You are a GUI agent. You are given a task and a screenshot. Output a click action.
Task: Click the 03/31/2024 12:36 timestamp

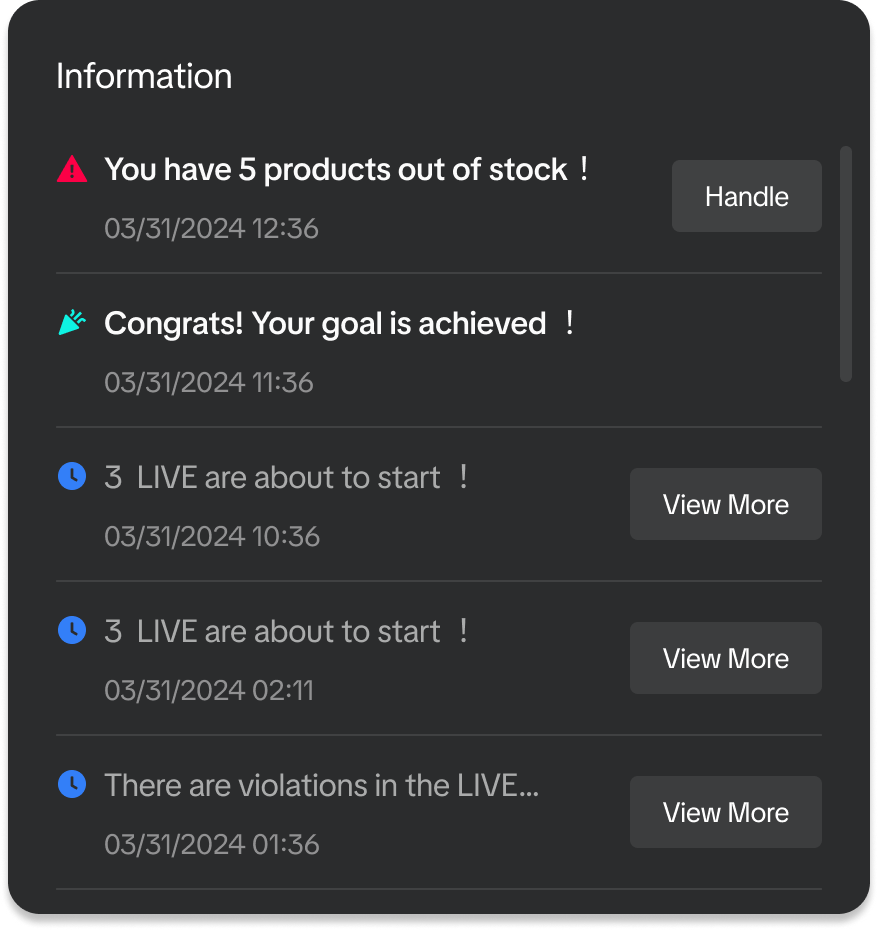(211, 228)
